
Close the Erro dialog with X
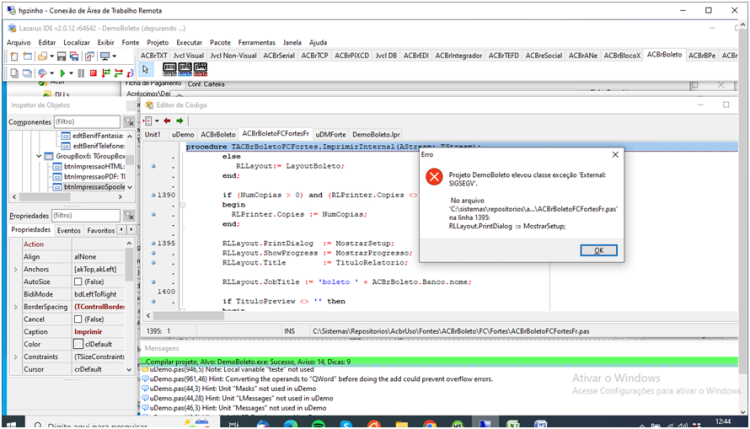tap(615, 154)
